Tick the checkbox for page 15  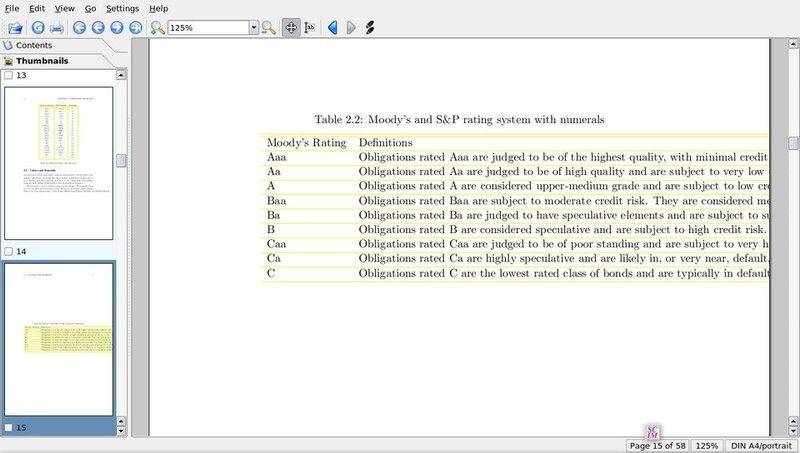pyautogui.click(x=9, y=427)
